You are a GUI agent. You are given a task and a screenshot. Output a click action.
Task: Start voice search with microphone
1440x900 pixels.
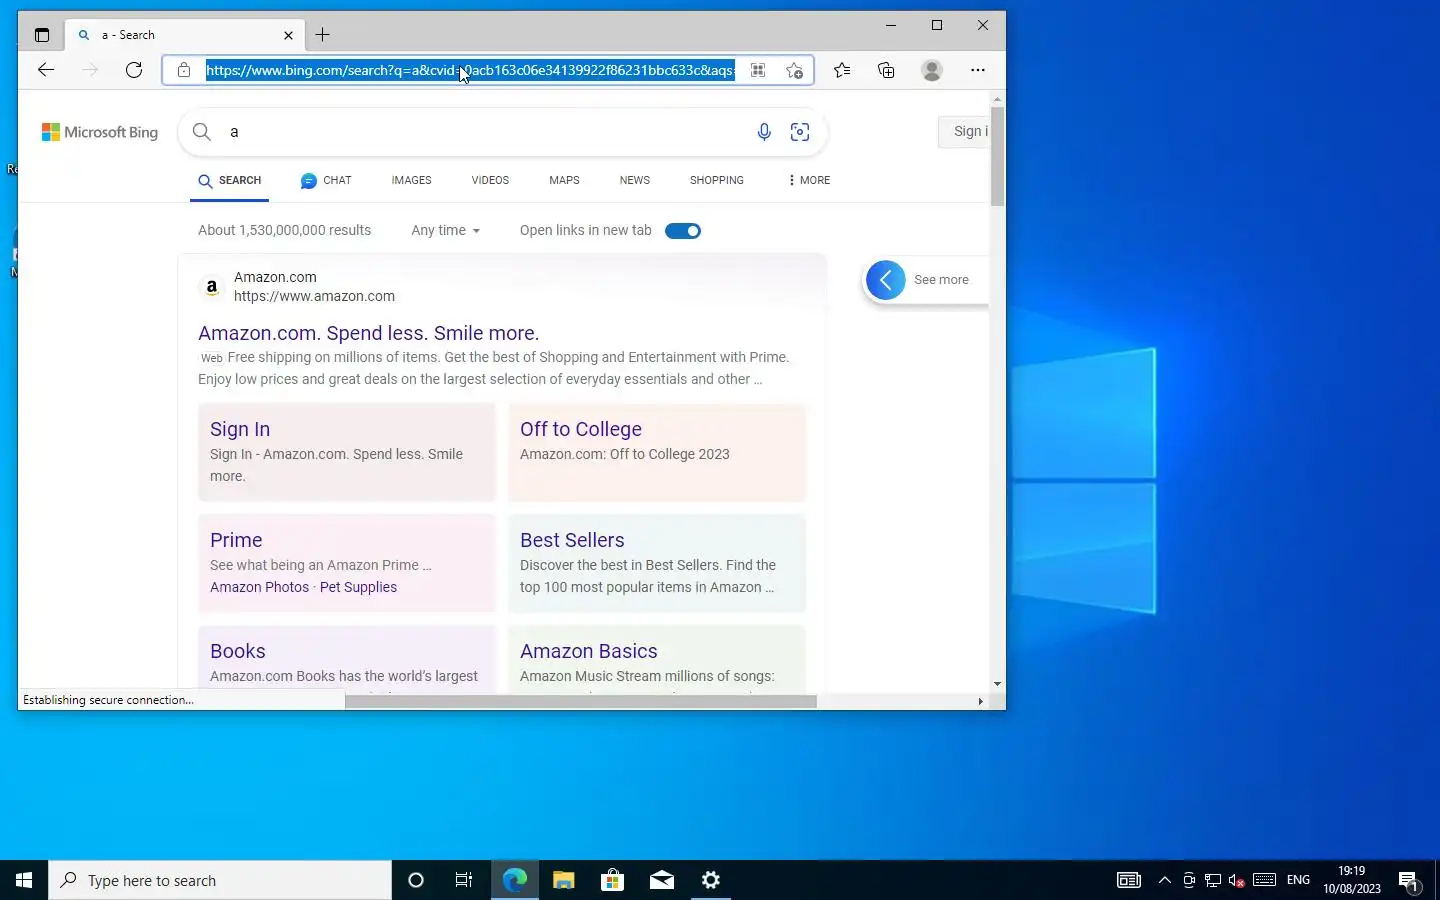764,132
